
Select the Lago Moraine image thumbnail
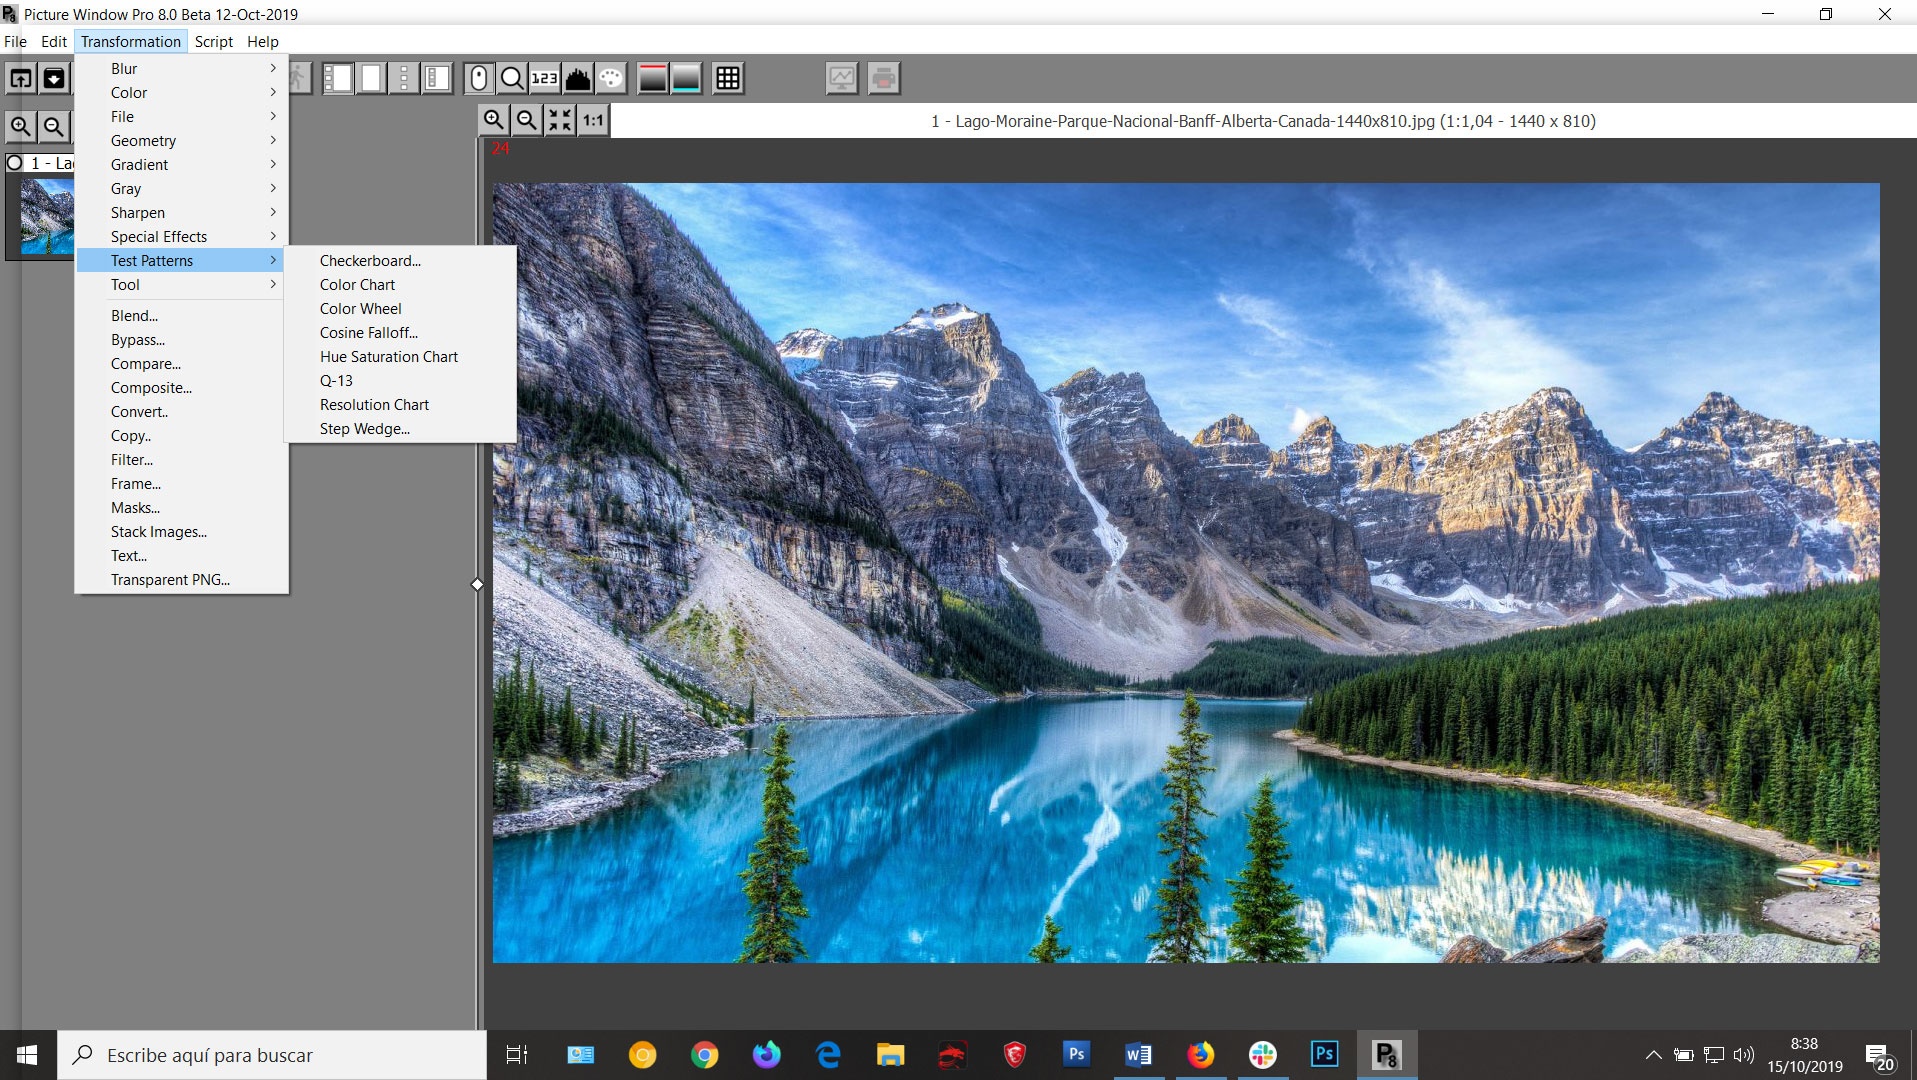pyautogui.click(x=47, y=216)
